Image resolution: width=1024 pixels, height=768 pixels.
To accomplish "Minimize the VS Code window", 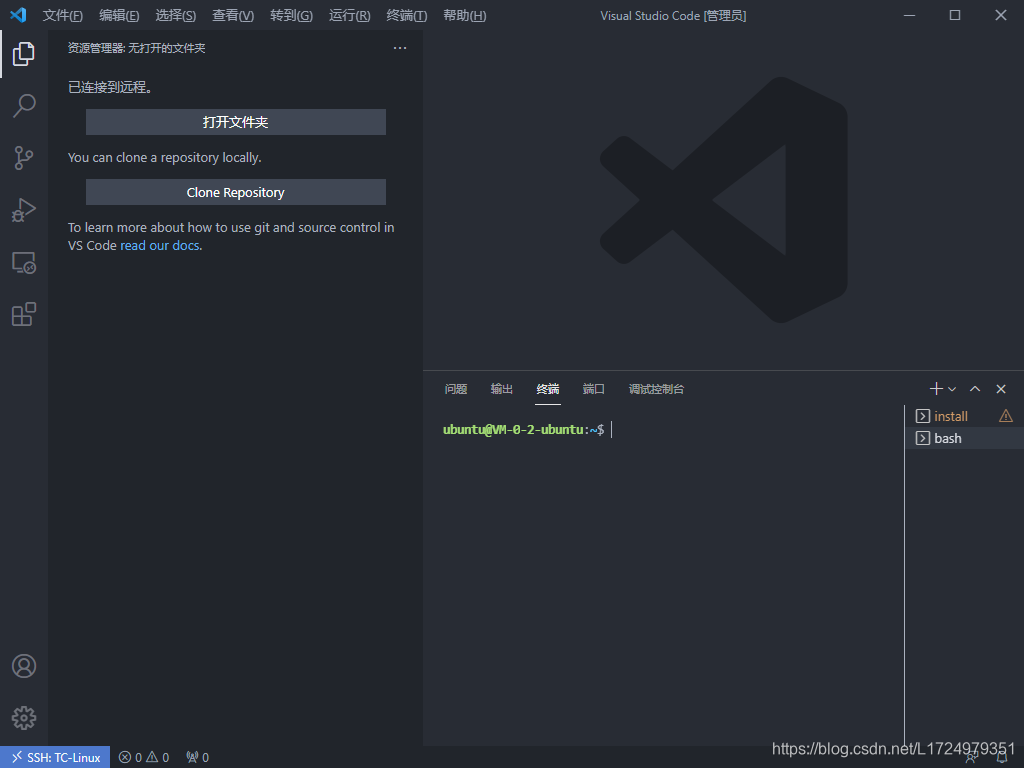I will click(909, 15).
